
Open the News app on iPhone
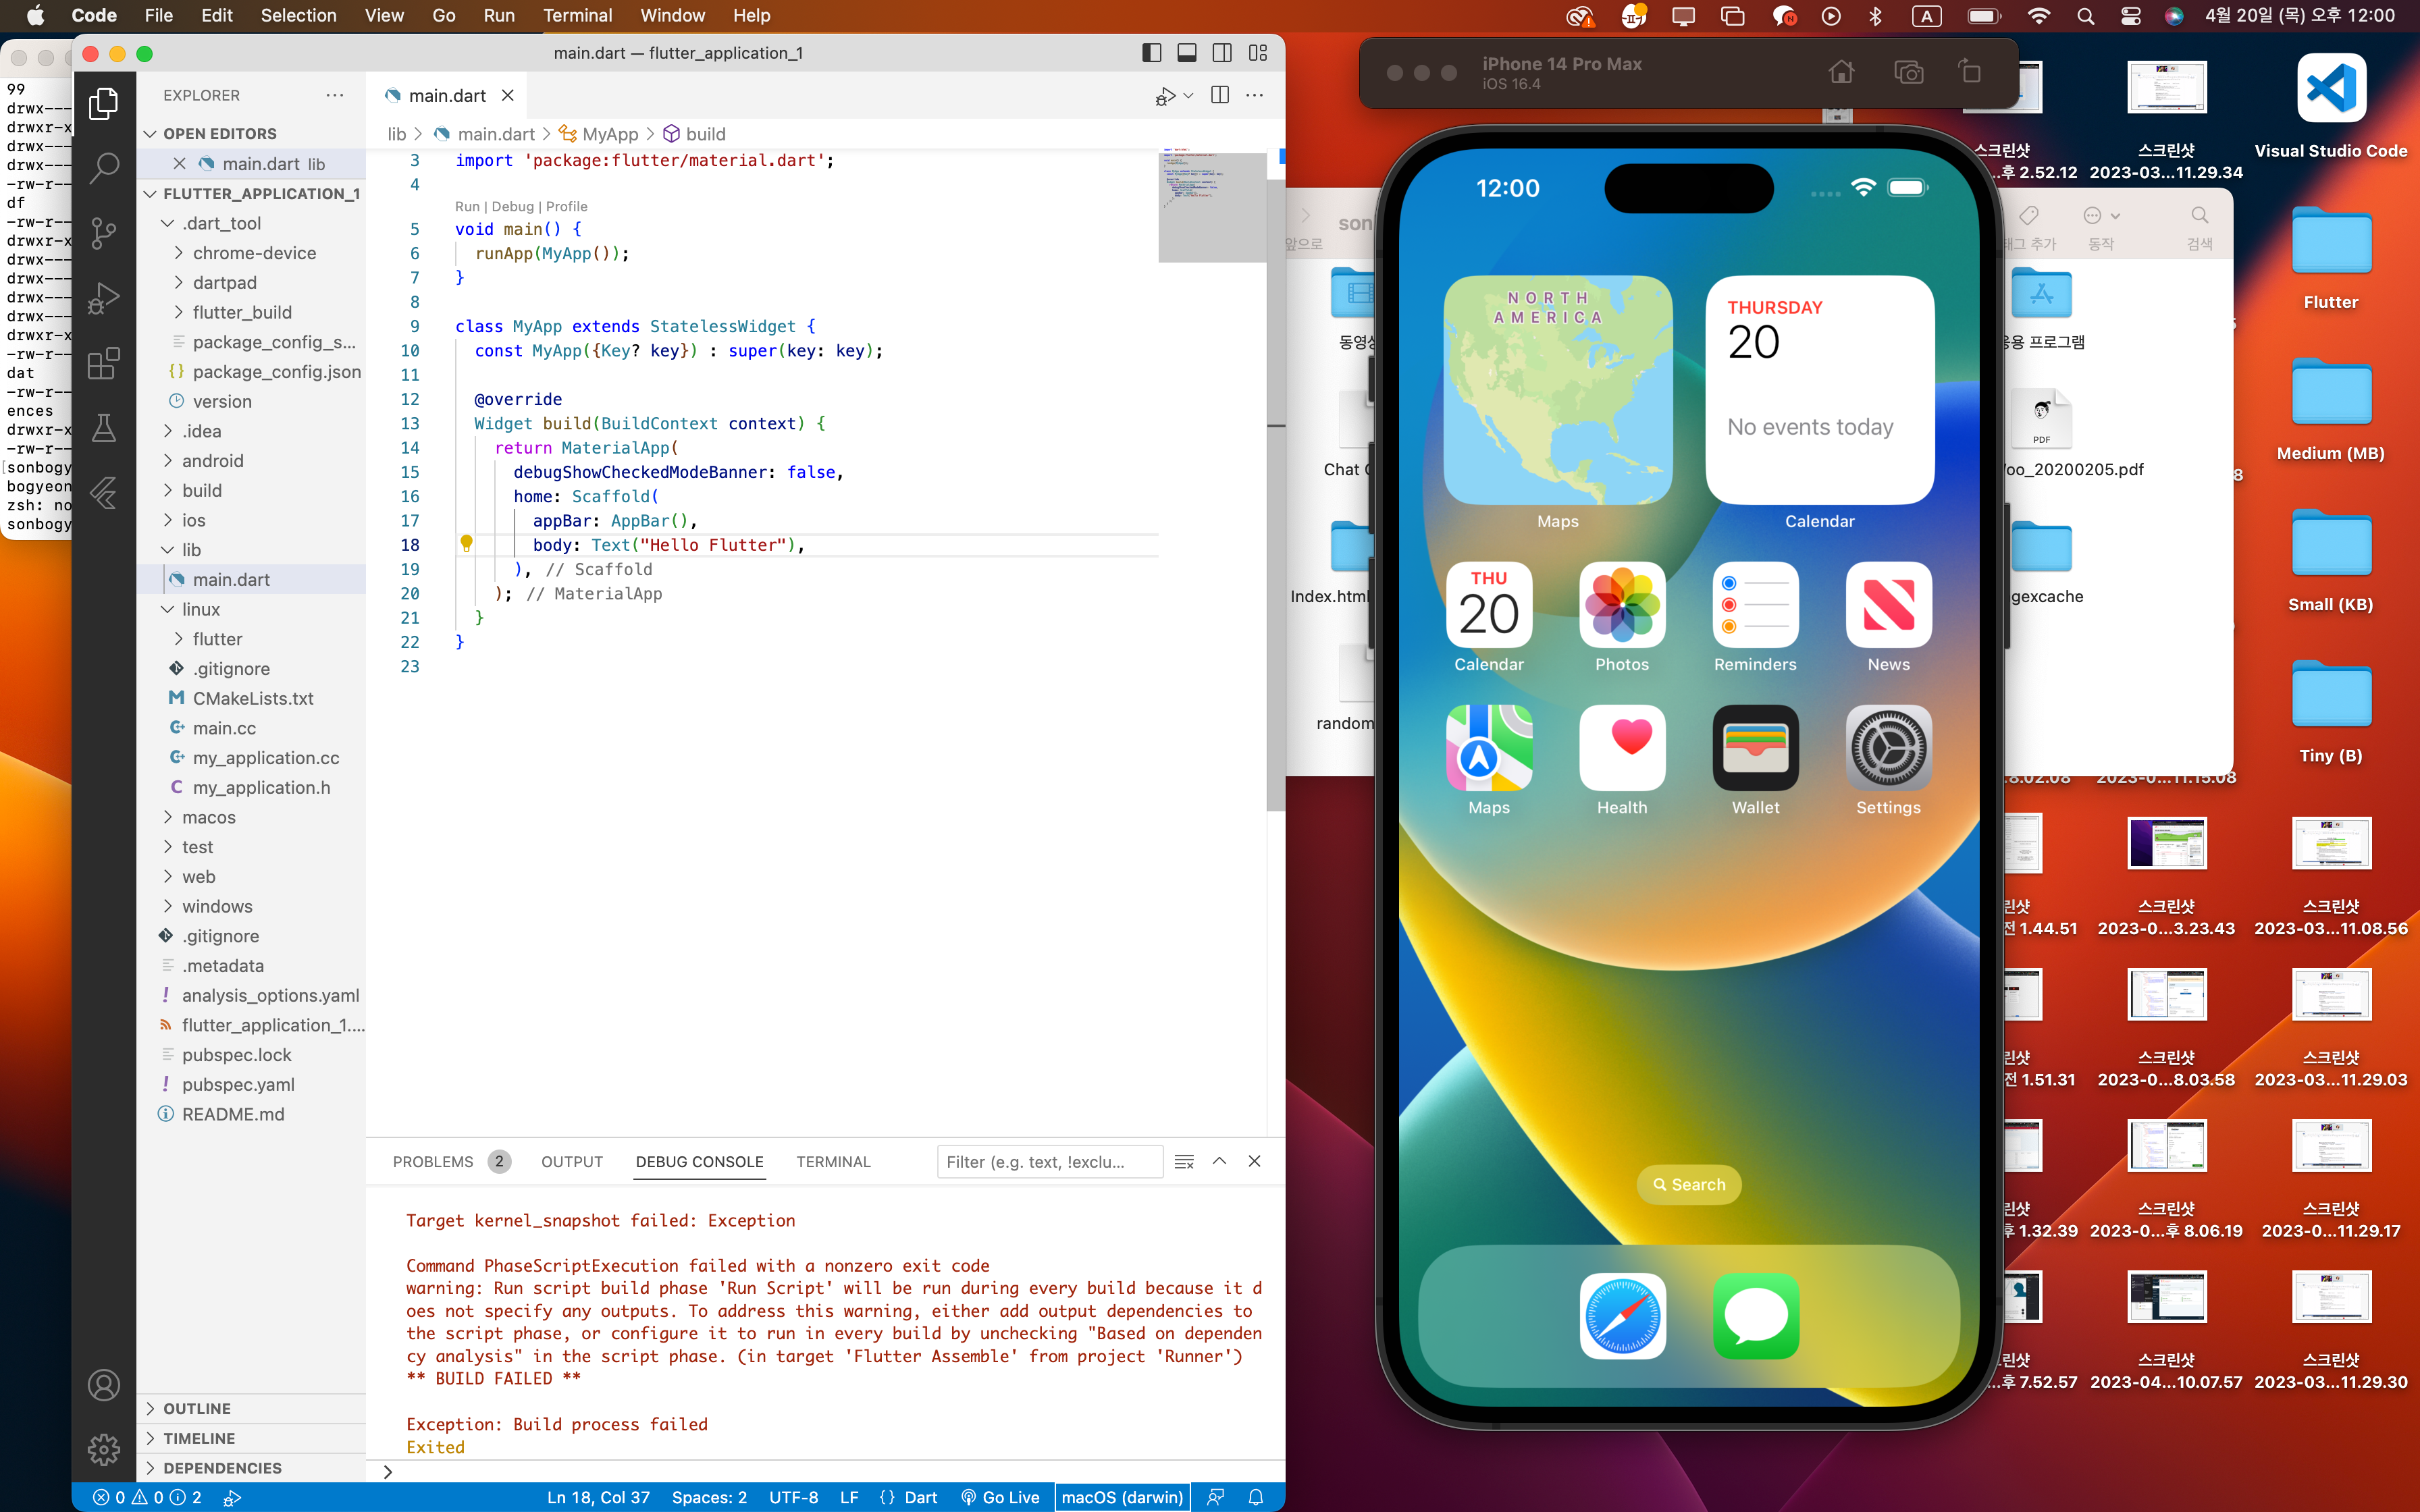click(x=1888, y=605)
